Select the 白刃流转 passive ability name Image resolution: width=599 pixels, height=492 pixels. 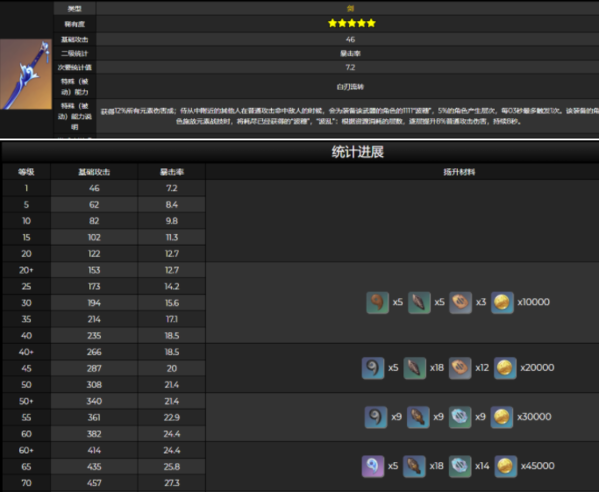350,87
